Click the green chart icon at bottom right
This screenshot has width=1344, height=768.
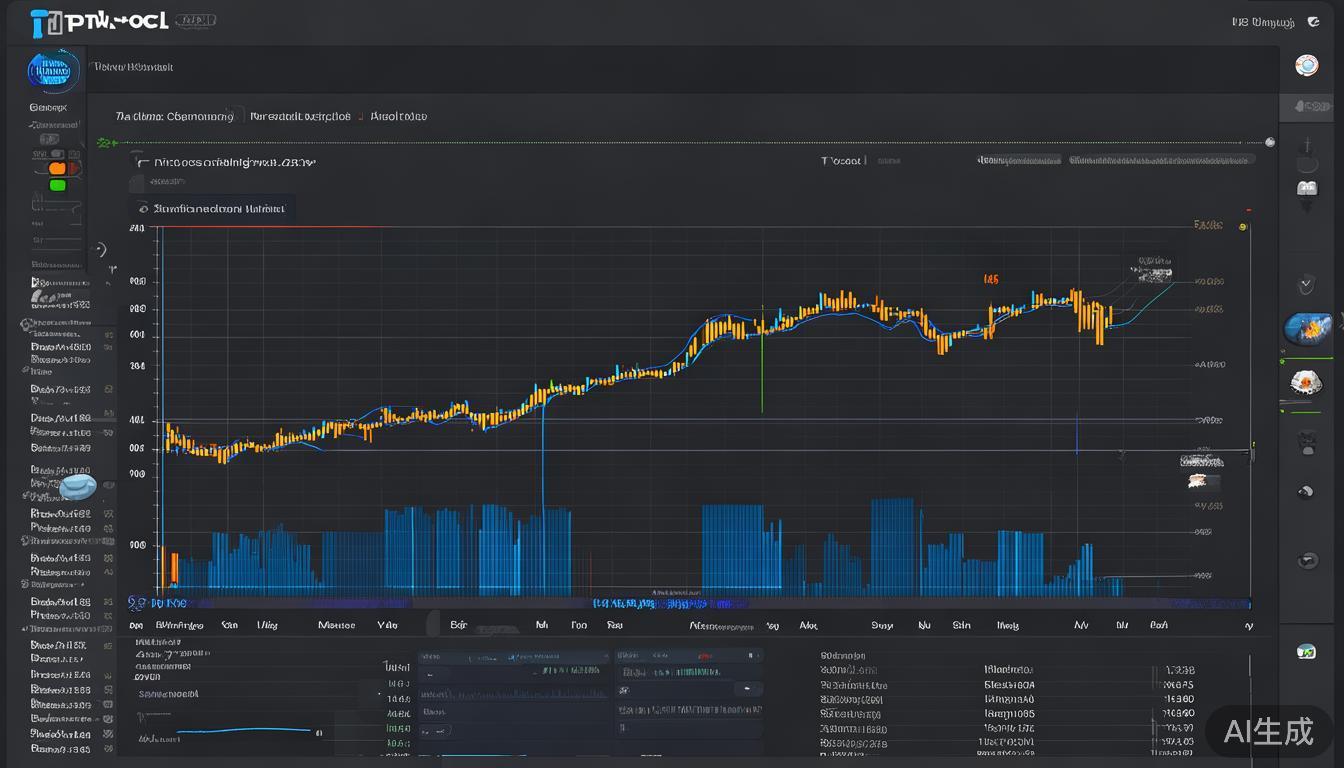click(1306, 651)
